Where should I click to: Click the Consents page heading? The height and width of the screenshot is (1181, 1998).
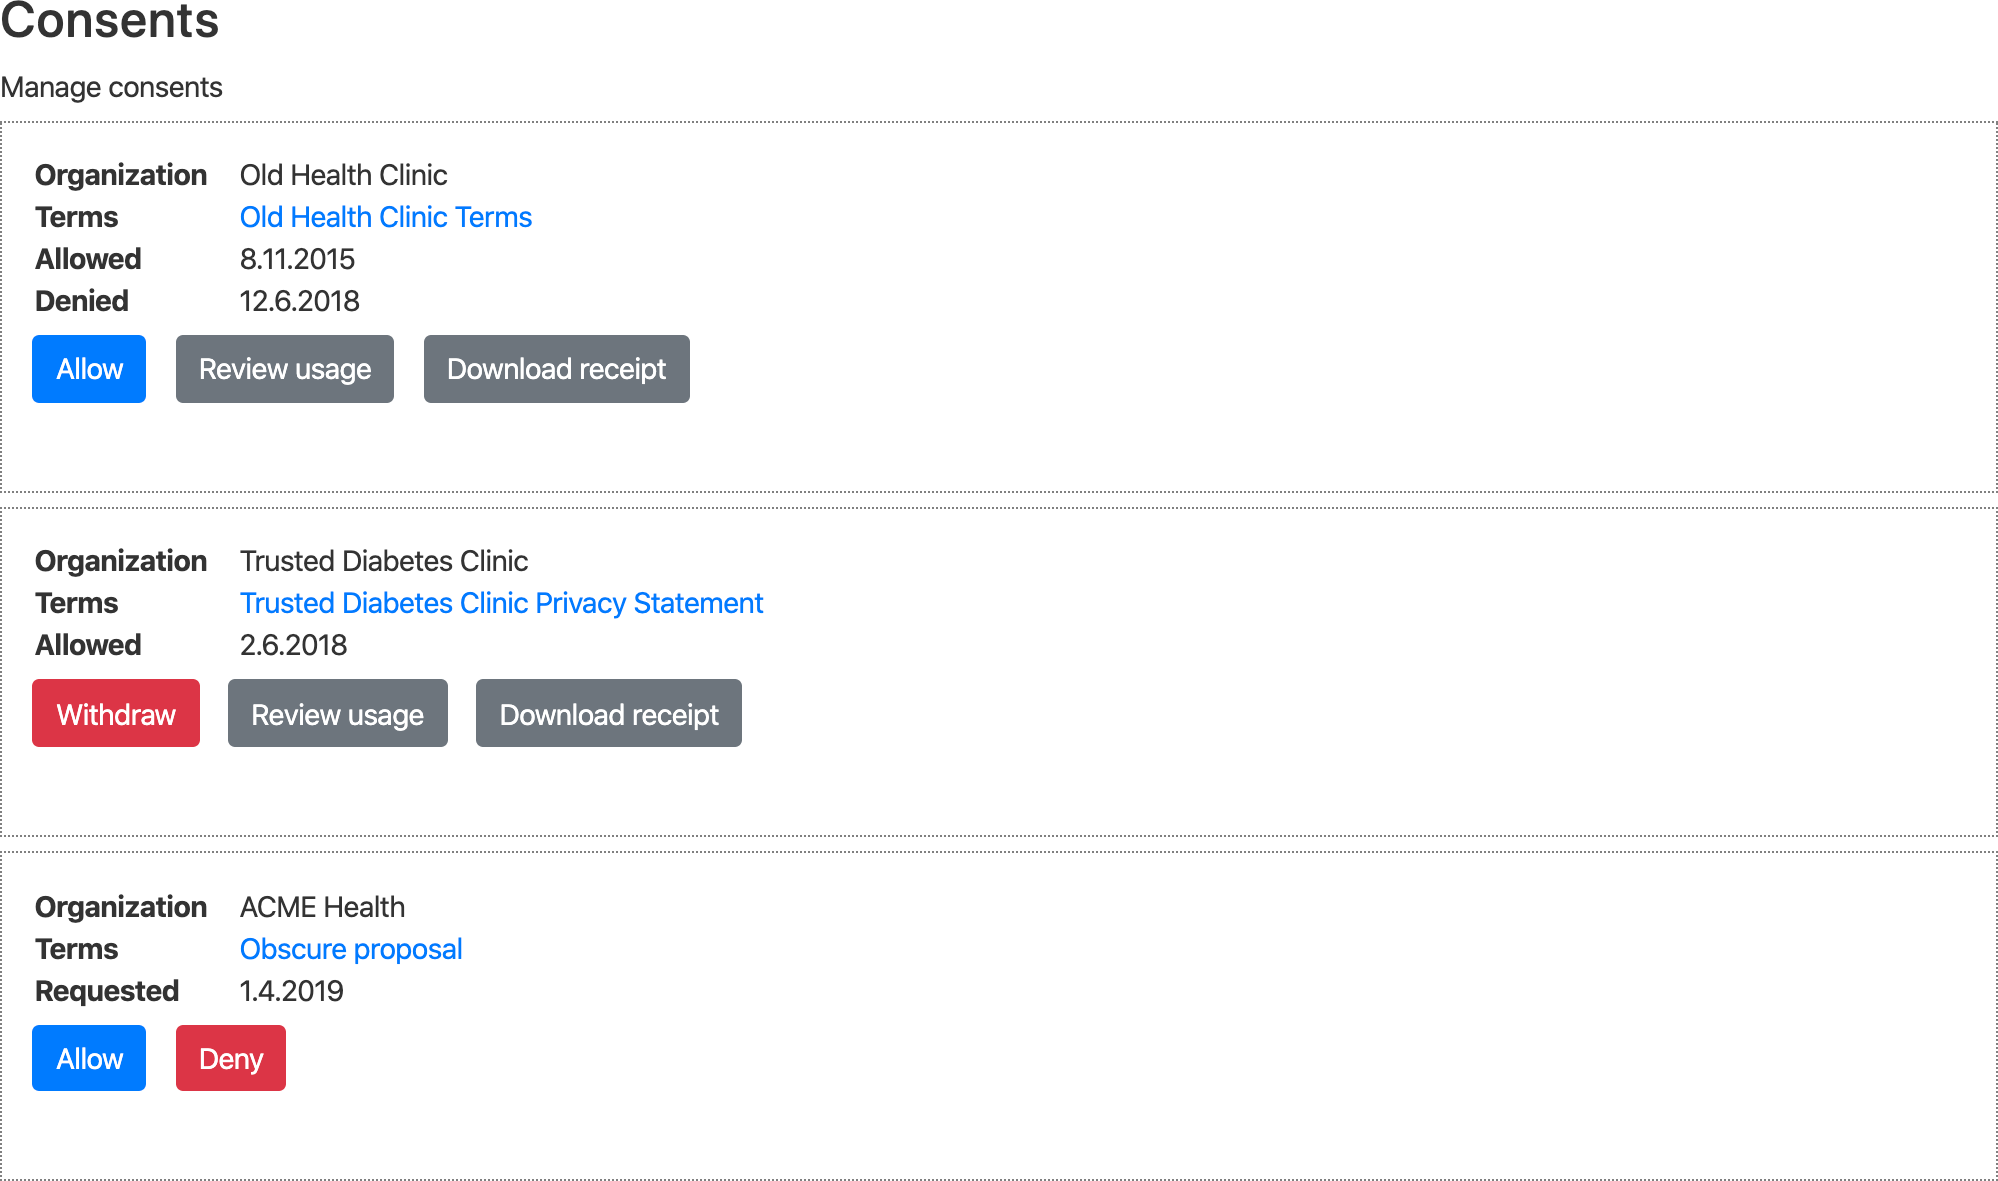(110, 20)
